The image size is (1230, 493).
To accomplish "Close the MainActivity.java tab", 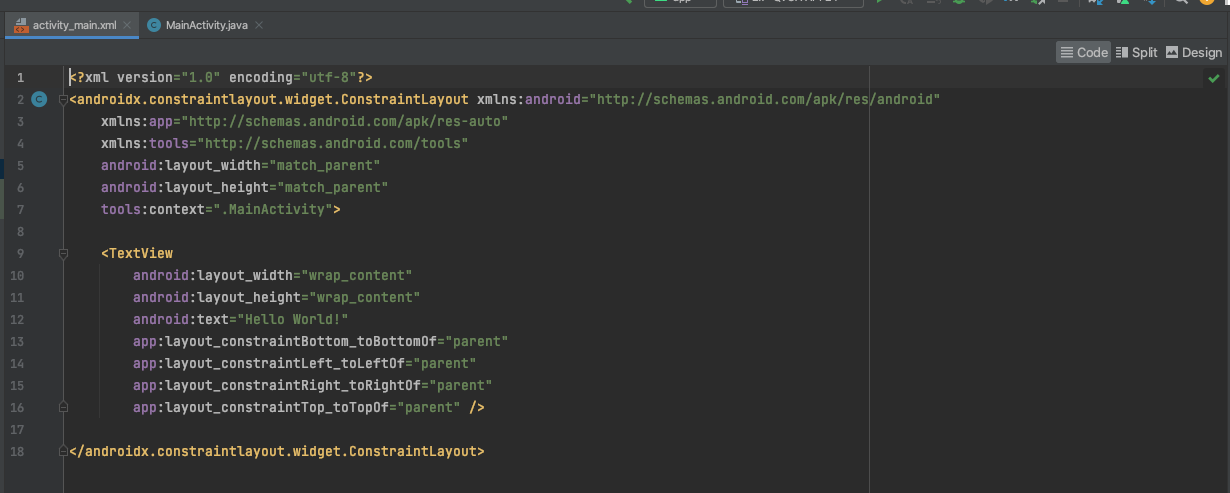I will [259, 25].
